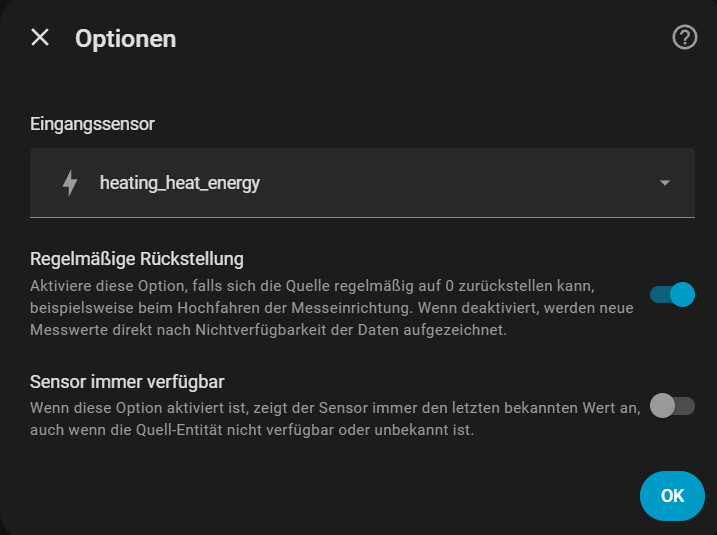This screenshot has width=717, height=535.
Task: Disable the Regelmäßige Rückstellung toggle
Action: point(672,294)
